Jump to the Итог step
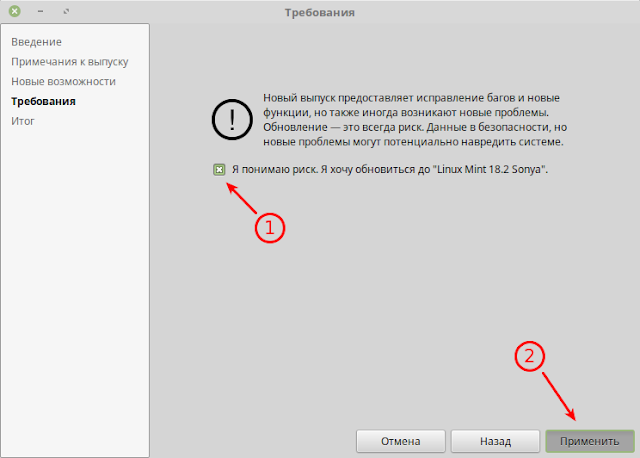The height and width of the screenshot is (458, 640). coord(23,121)
